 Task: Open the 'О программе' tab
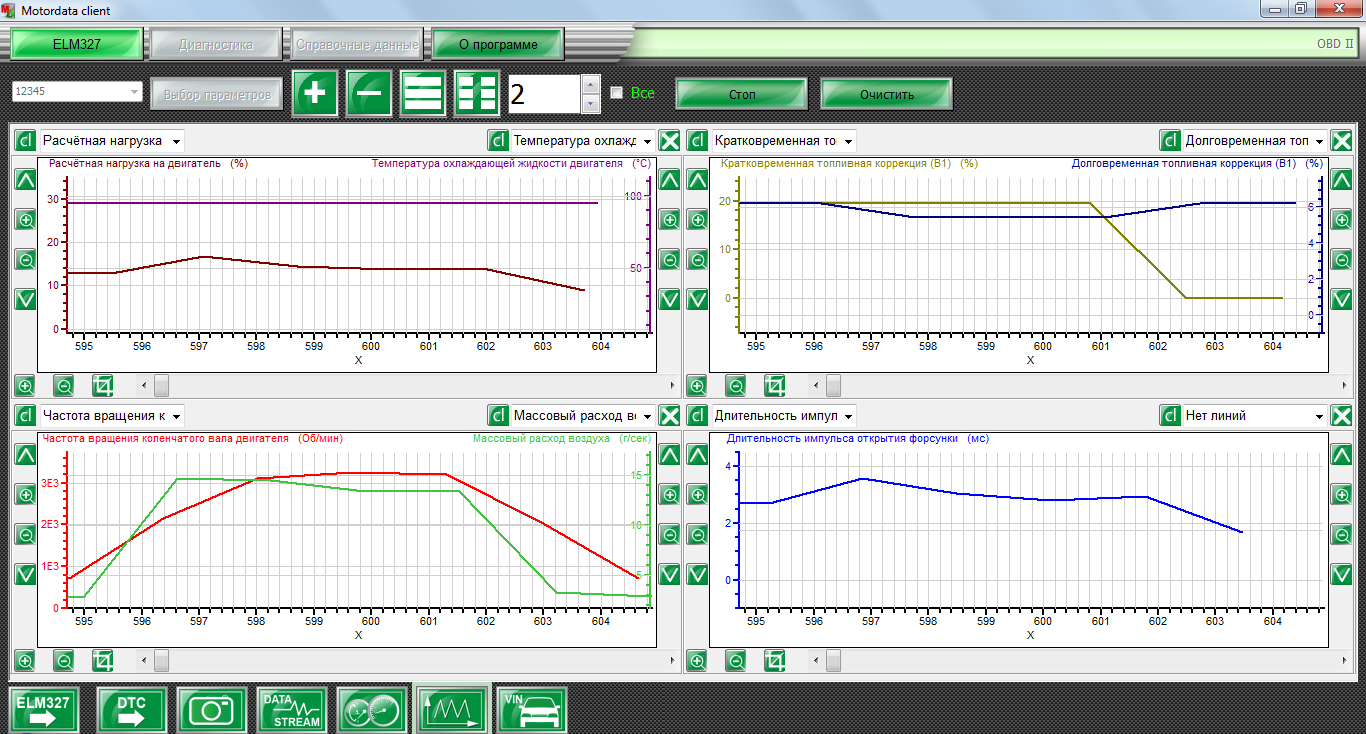click(498, 45)
